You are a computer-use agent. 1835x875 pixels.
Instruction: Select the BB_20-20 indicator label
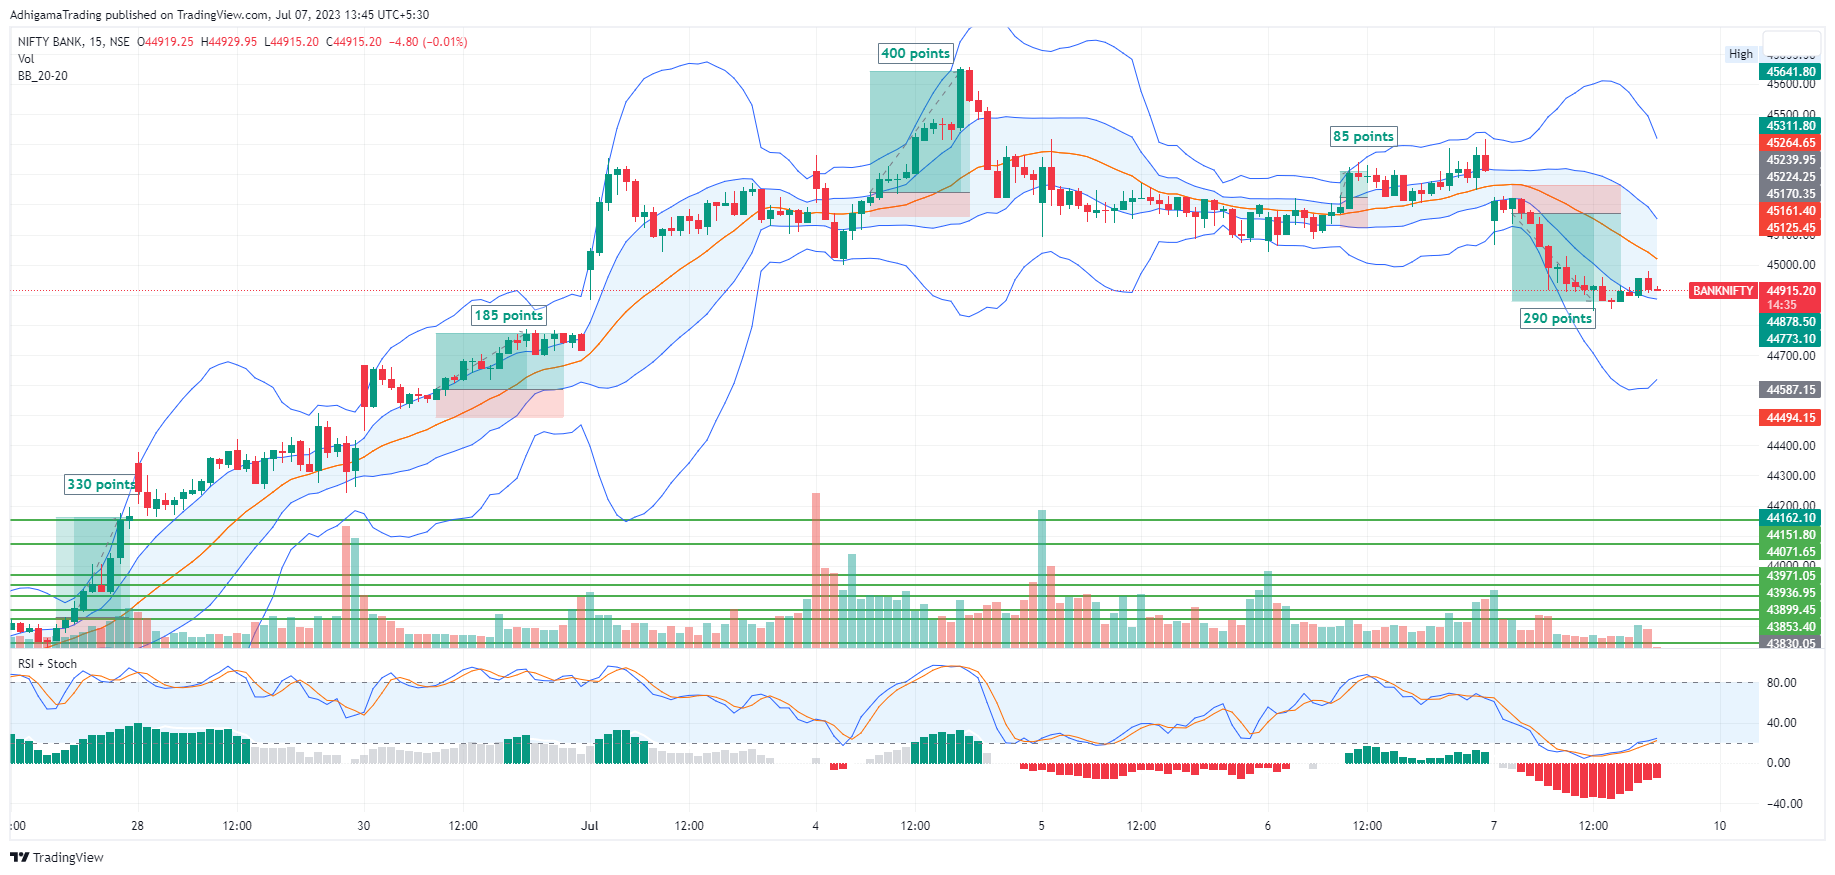click(43, 76)
